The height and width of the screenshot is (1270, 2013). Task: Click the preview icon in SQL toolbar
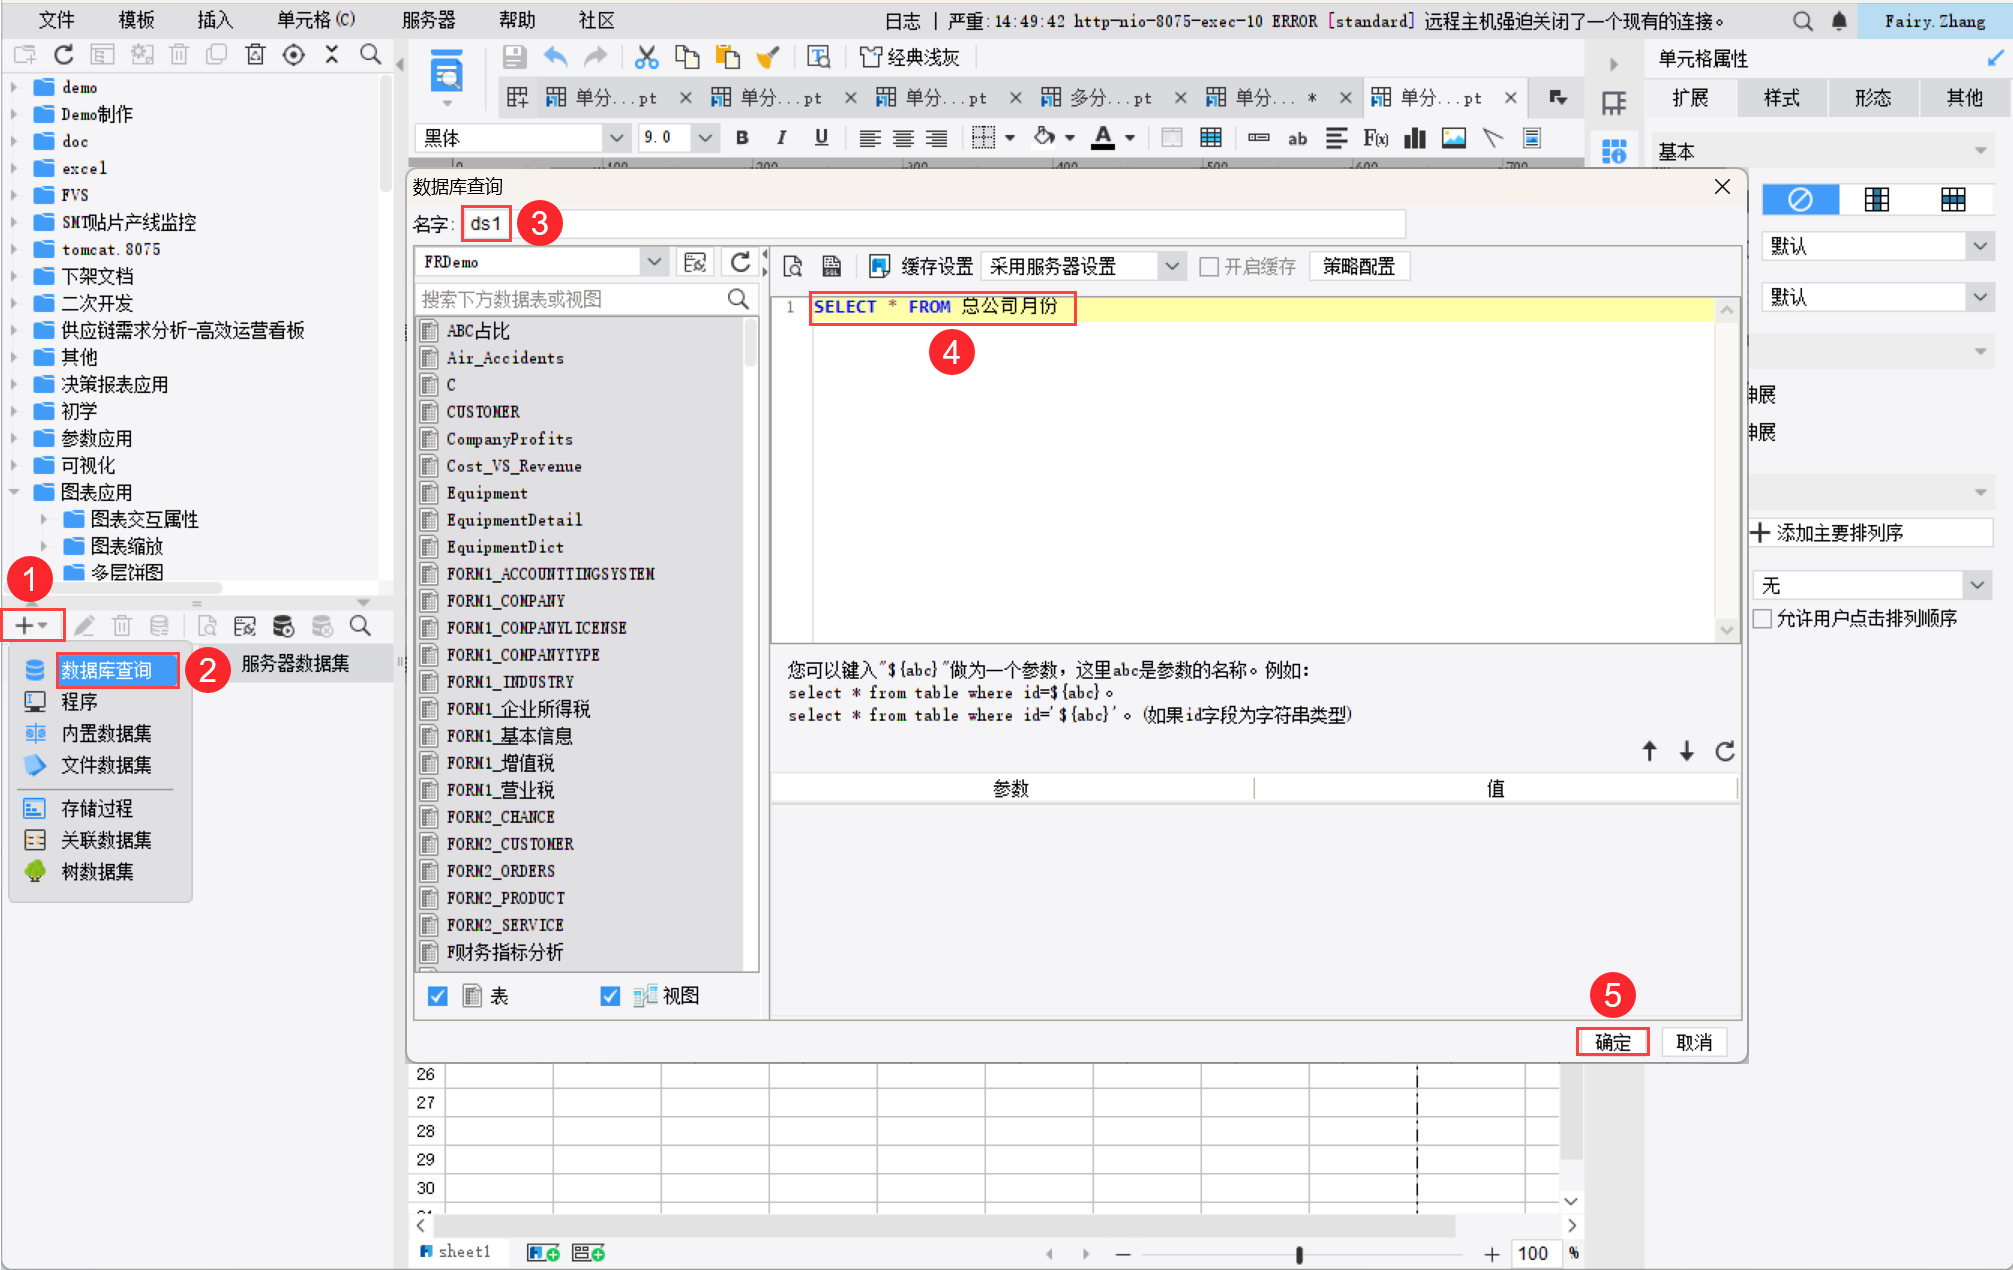pos(793,266)
